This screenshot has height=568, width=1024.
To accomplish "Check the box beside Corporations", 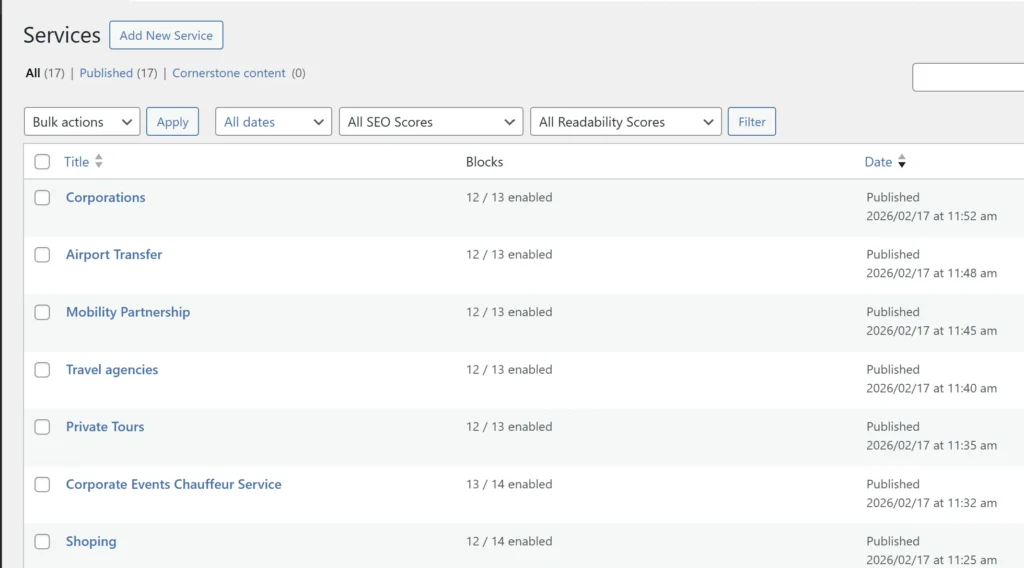I will (x=42, y=198).
